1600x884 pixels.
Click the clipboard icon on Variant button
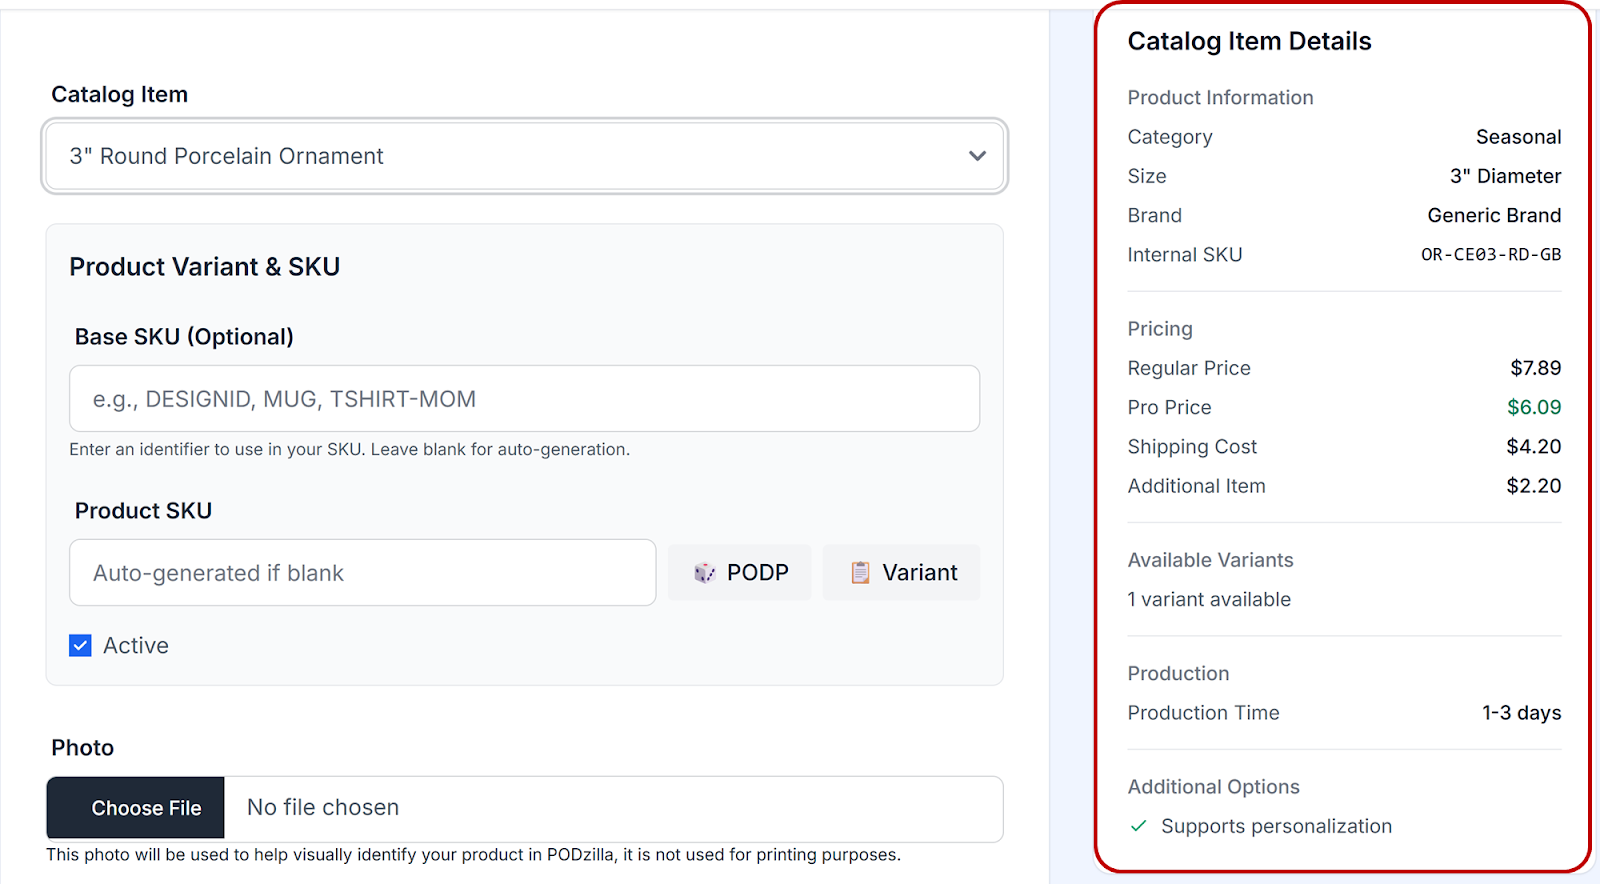click(860, 573)
